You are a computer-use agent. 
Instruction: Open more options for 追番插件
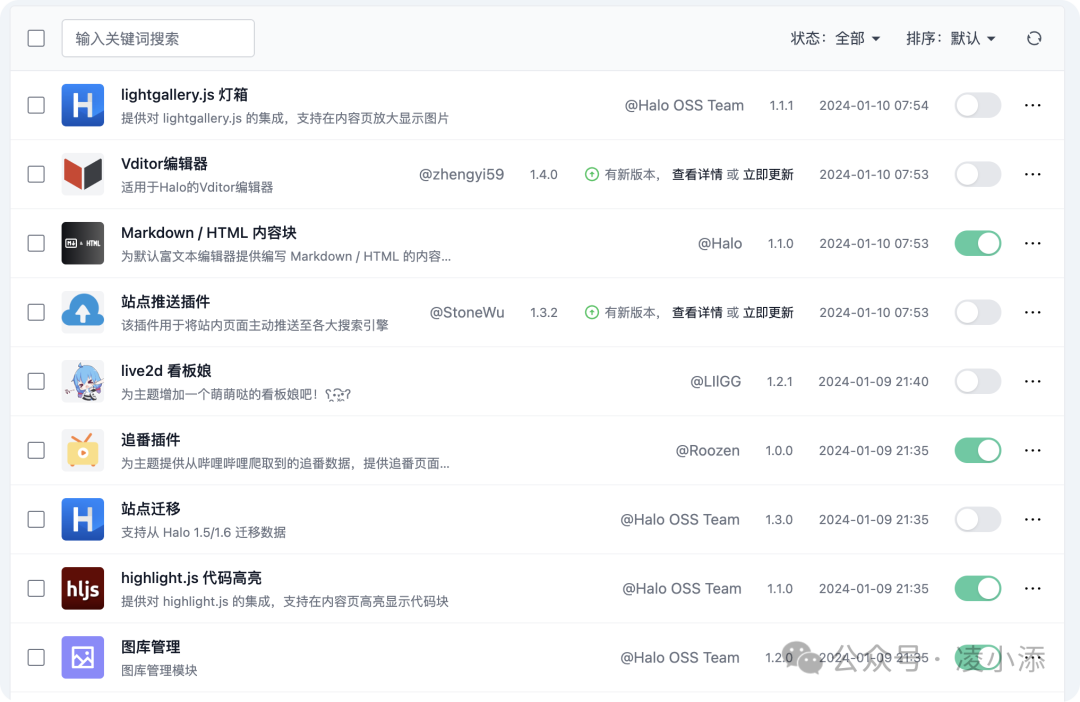click(1032, 450)
